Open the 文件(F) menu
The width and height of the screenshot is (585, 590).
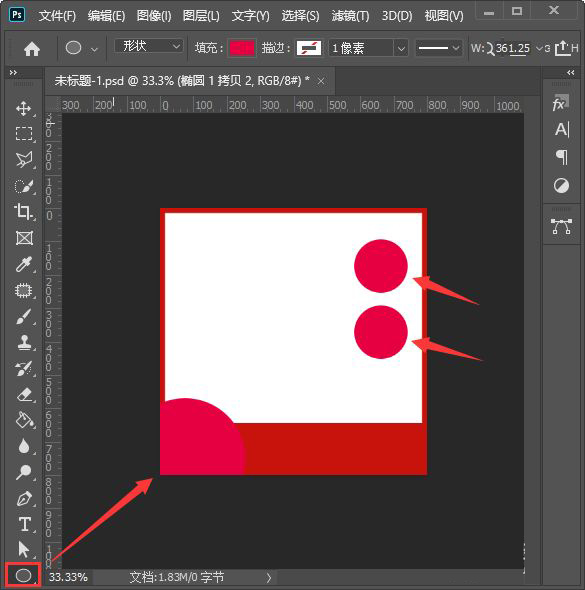pyautogui.click(x=57, y=16)
